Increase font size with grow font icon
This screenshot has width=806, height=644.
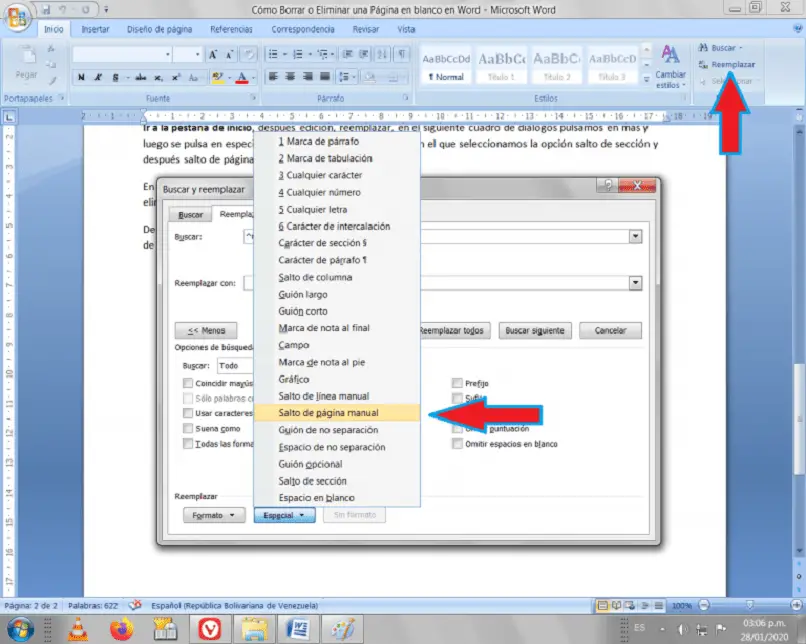pyautogui.click(x=212, y=54)
